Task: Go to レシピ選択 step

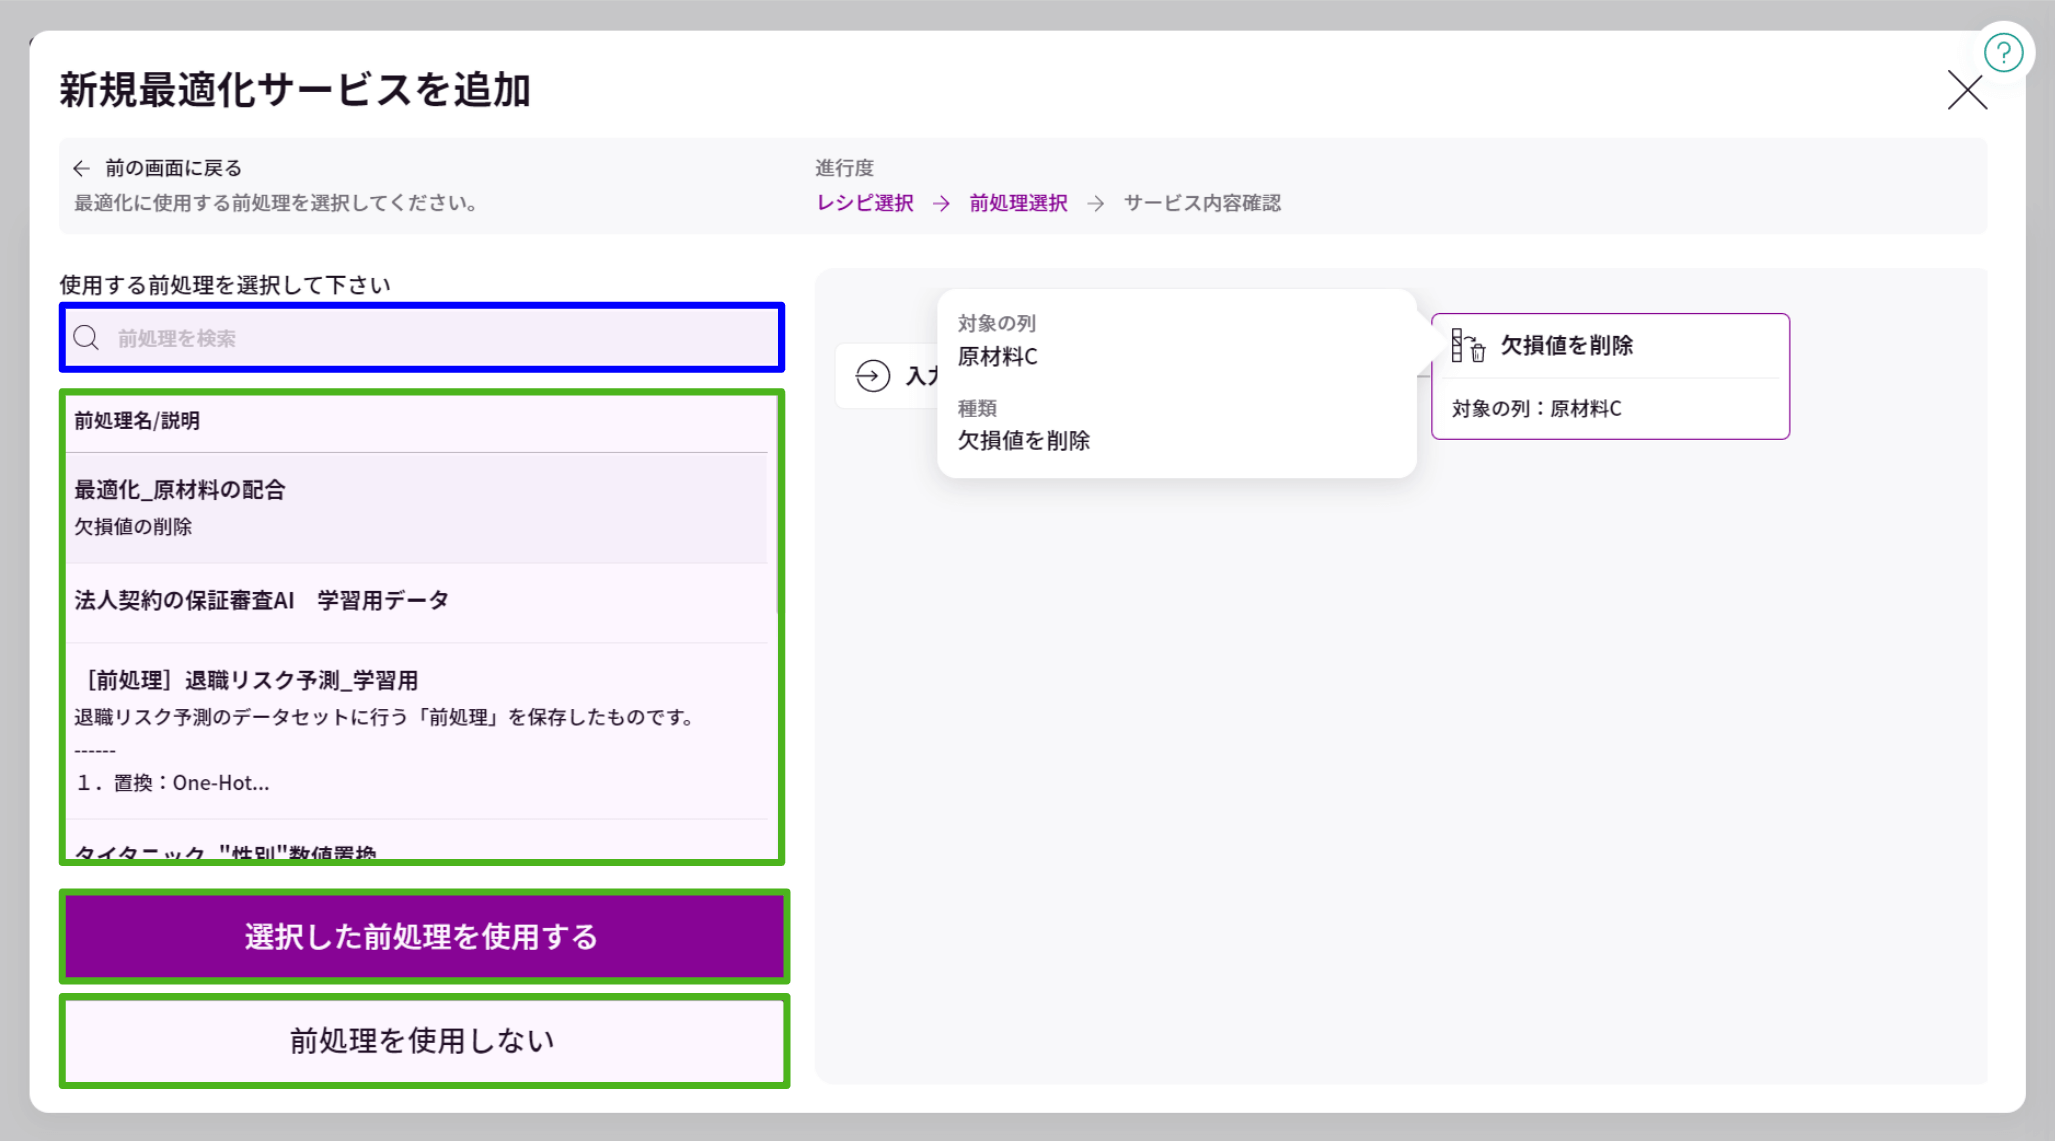Action: coord(864,202)
